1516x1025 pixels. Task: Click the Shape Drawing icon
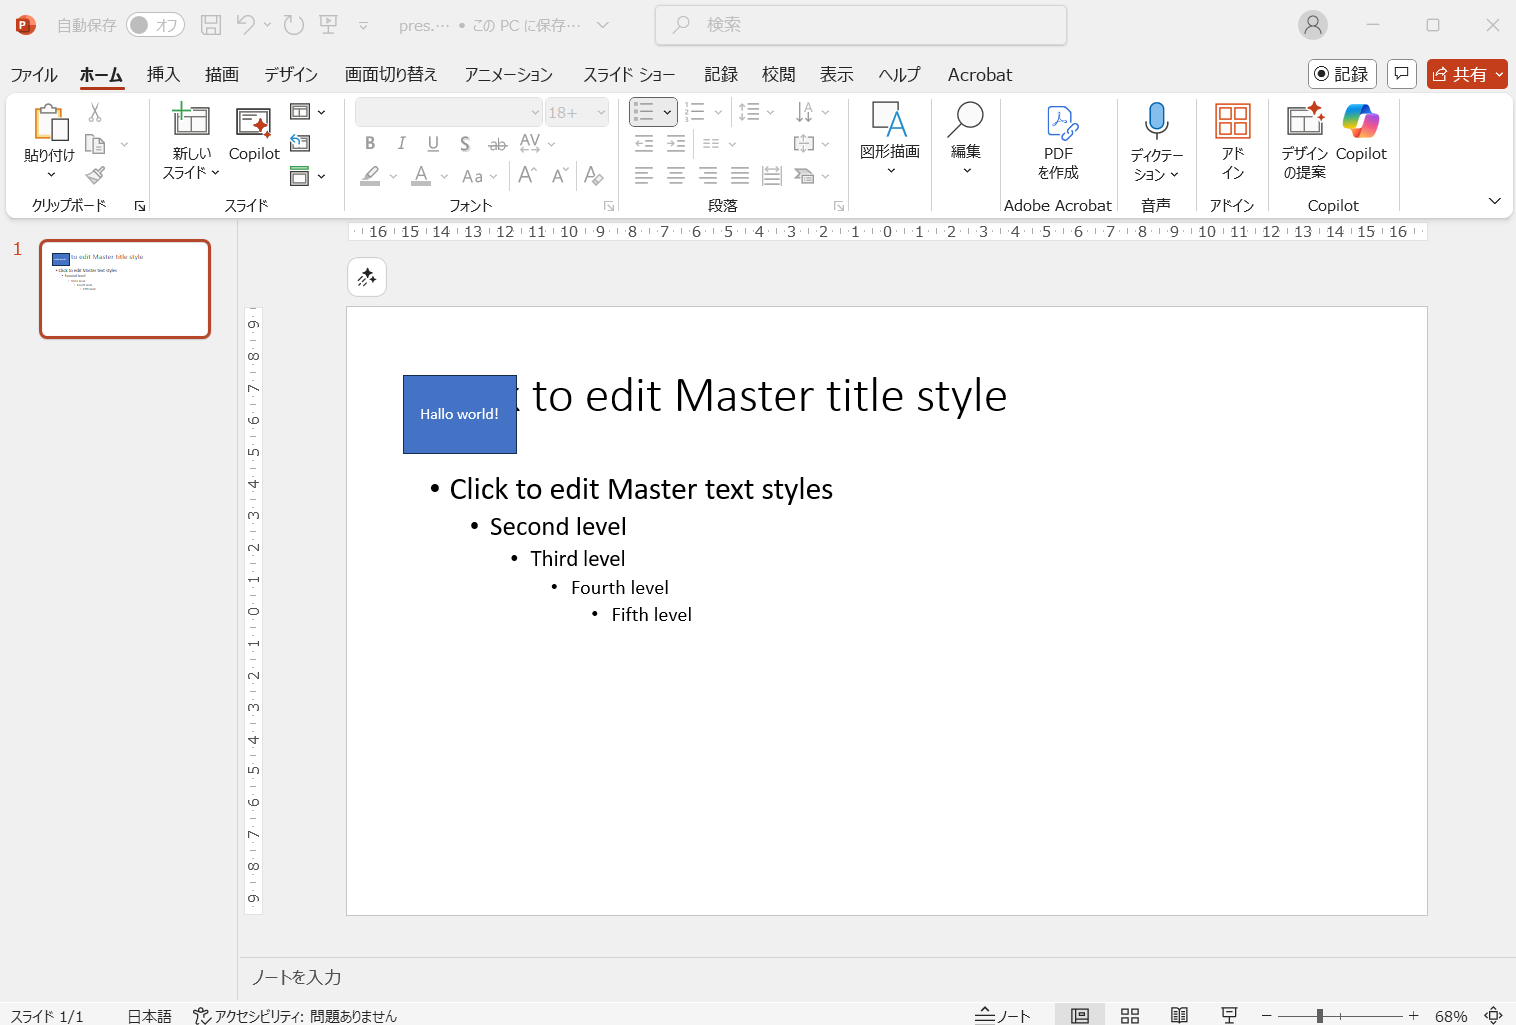pos(889,121)
